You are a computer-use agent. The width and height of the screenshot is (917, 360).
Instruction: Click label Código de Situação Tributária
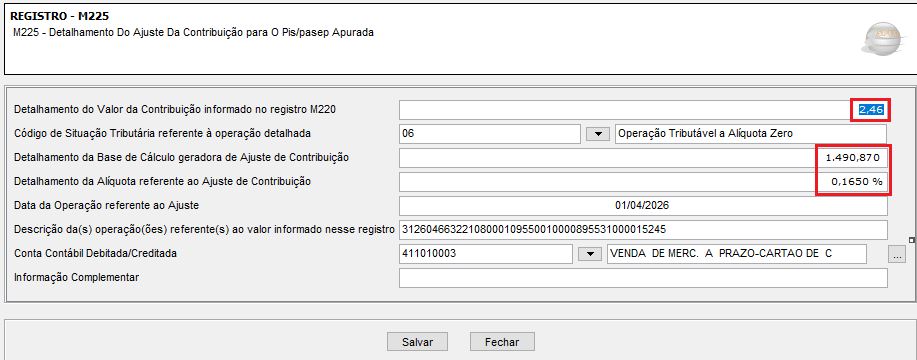(x=162, y=133)
